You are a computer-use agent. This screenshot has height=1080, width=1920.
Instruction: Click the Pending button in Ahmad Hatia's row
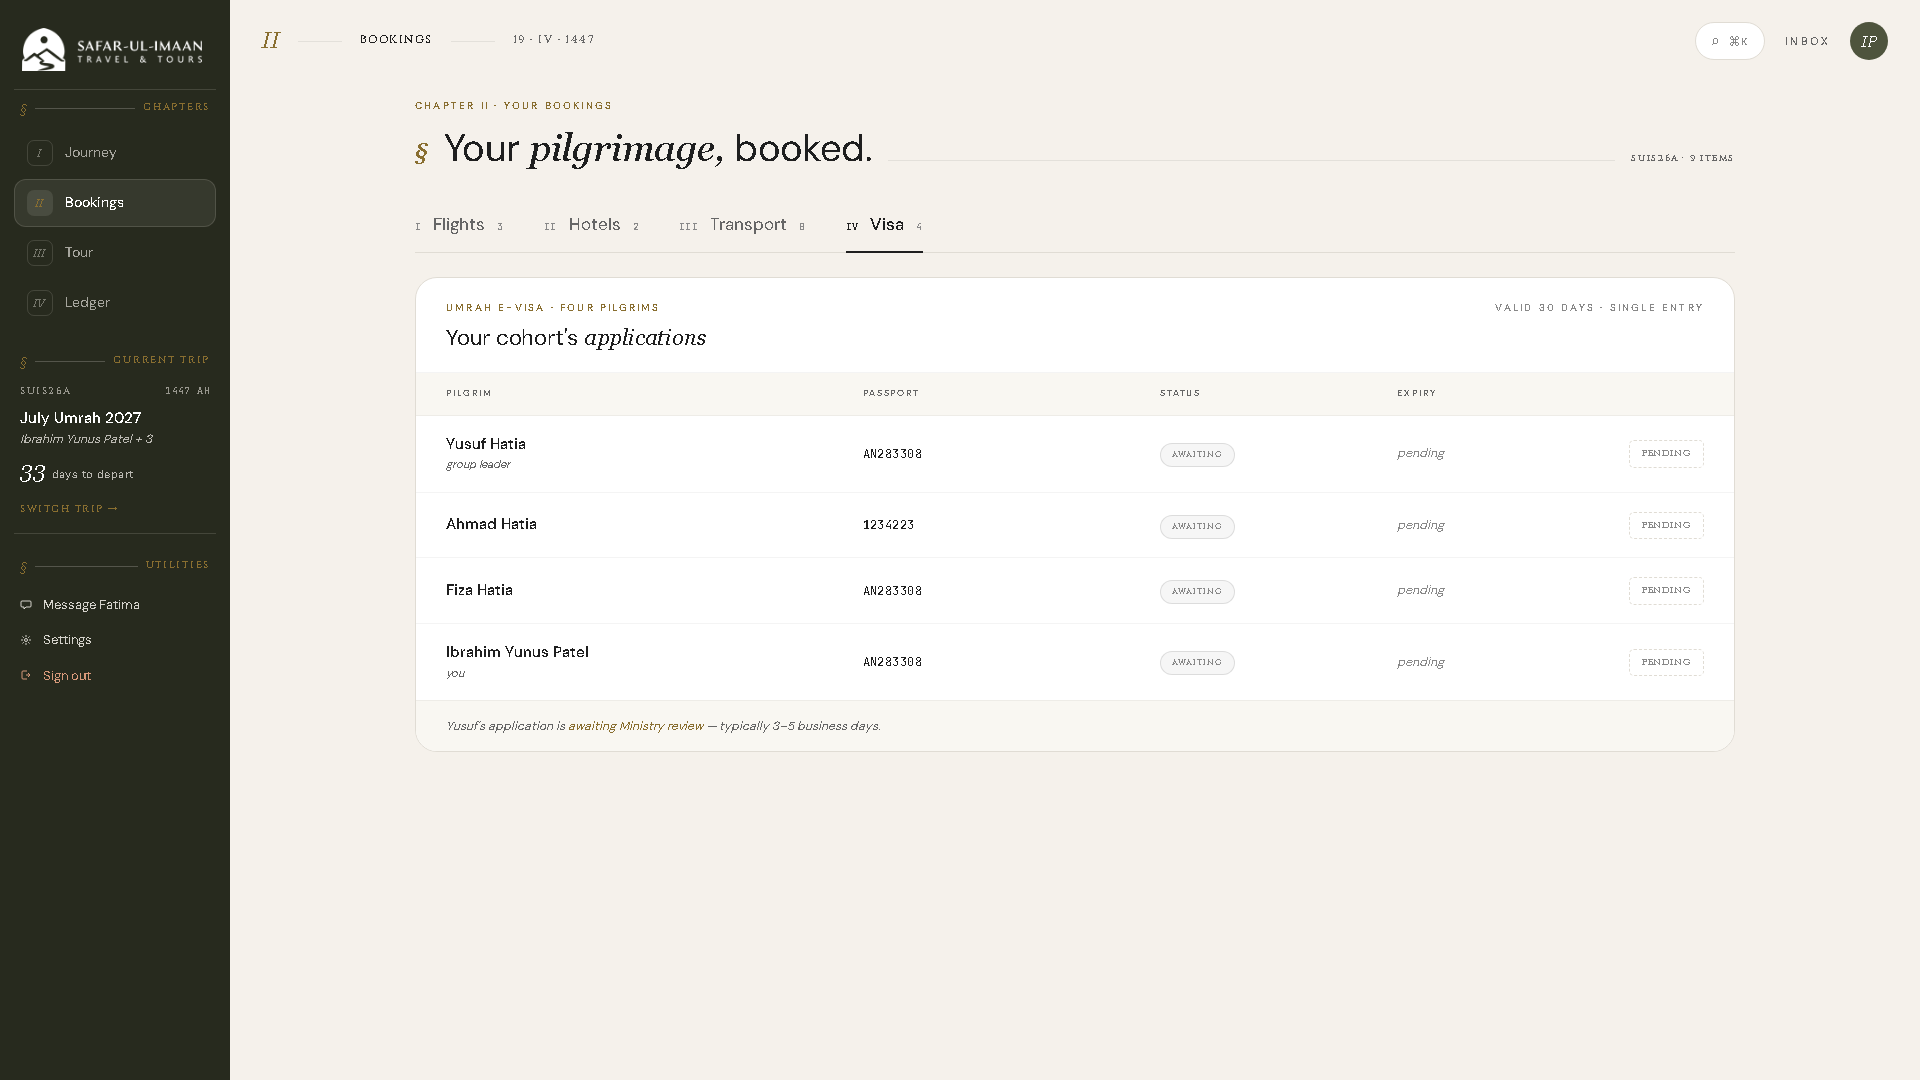(1666, 526)
